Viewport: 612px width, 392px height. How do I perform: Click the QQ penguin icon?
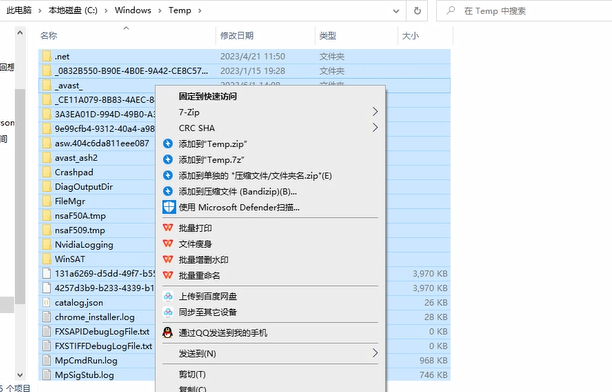pos(168,332)
